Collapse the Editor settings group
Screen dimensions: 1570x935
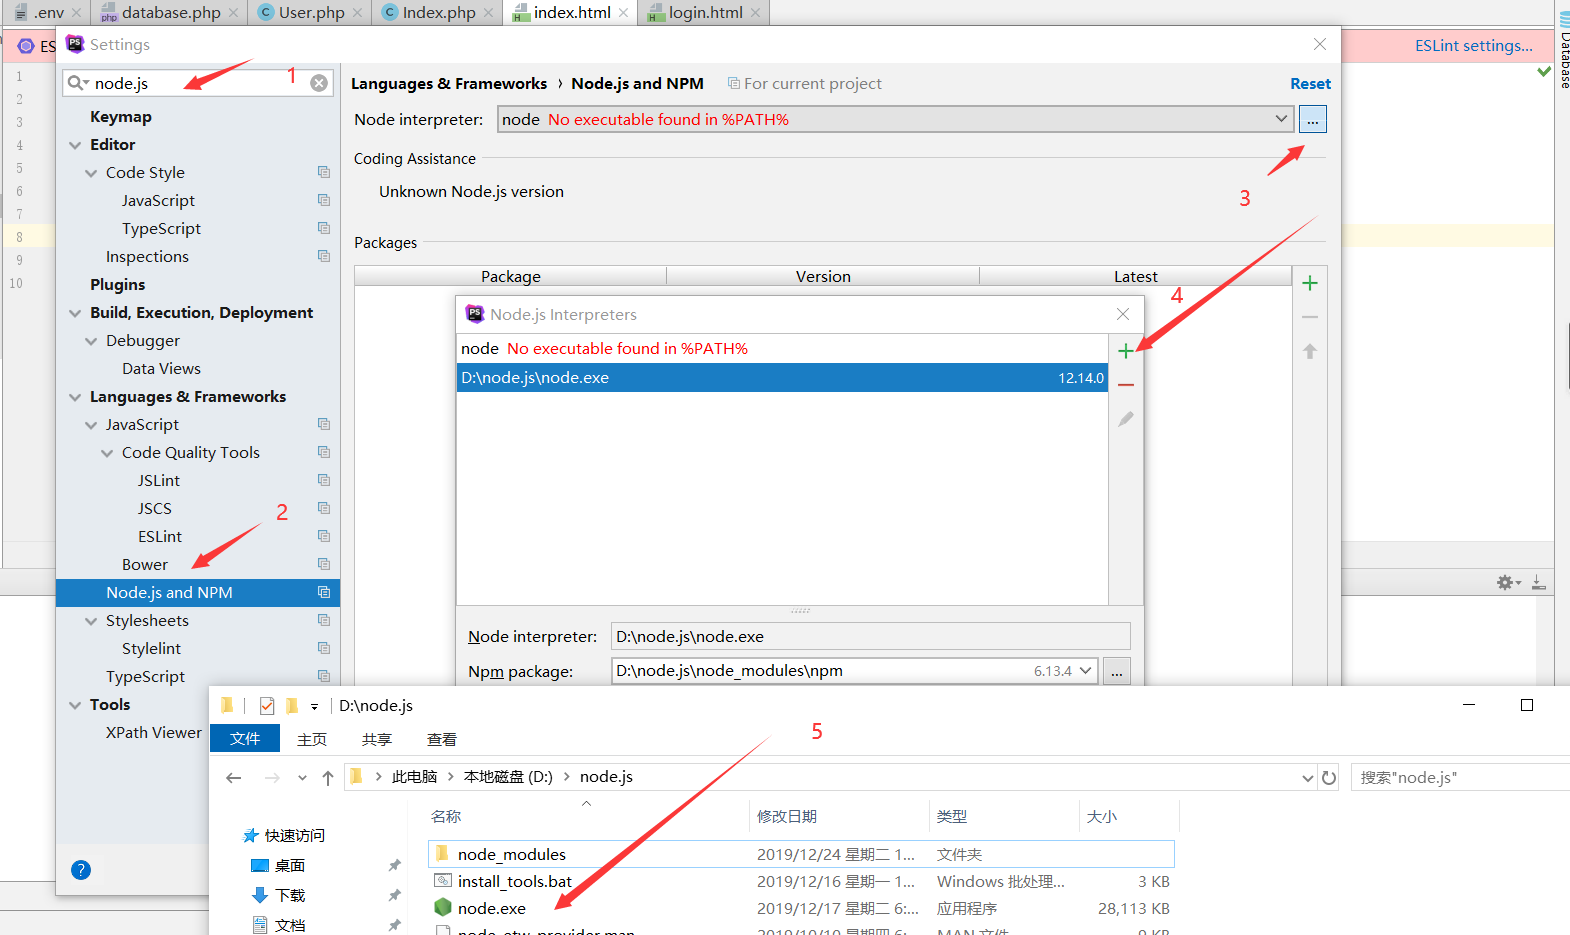coord(75,145)
